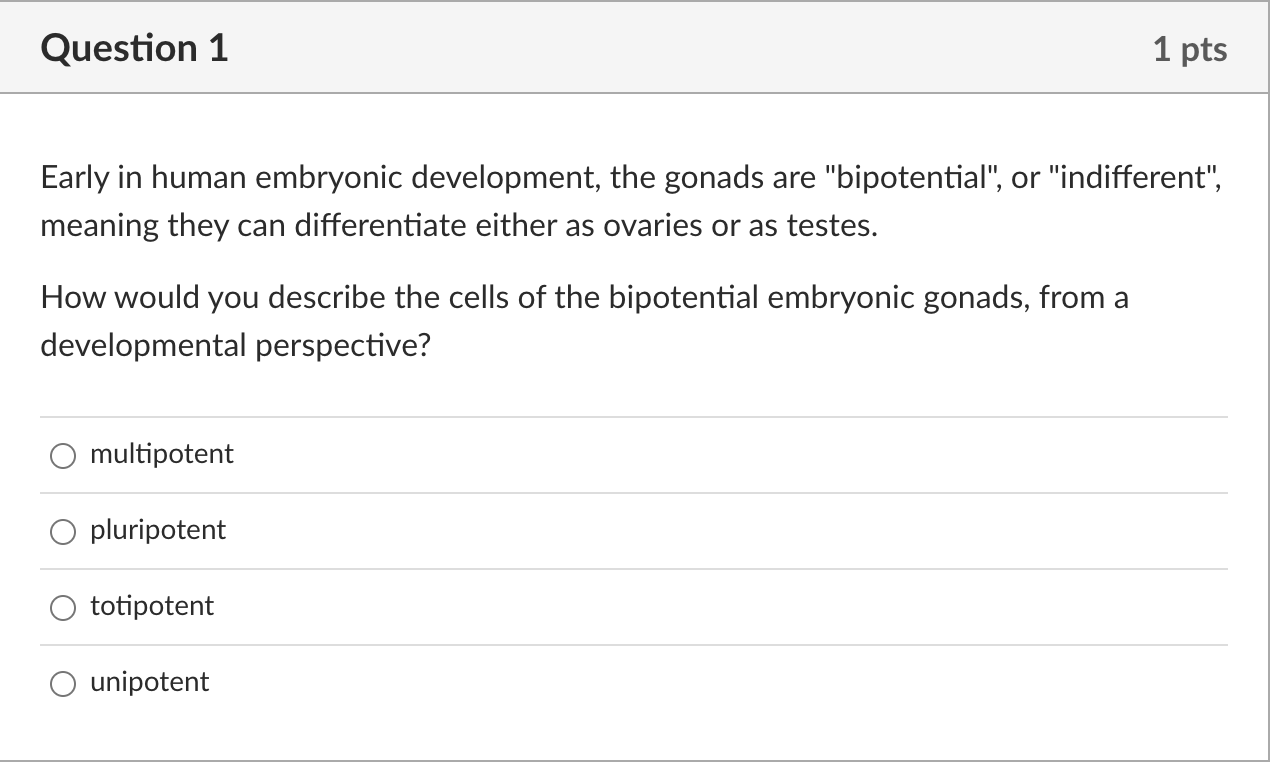Image resolution: width=1278 pixels, height=764 pixels.
Task: Select the totipotent radio button
Action: (63, 608)
